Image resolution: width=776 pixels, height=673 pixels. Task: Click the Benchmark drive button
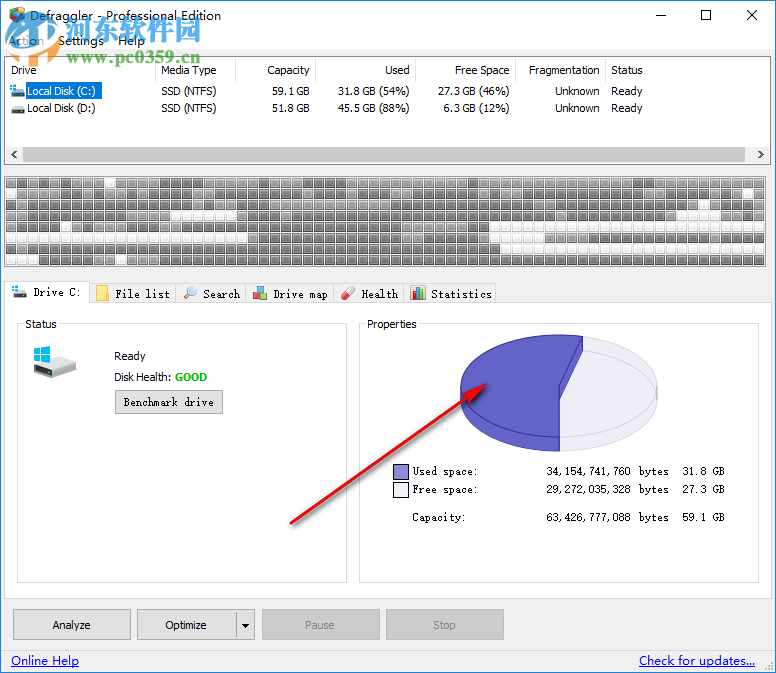pyautogui.click(x=169, y=402)
